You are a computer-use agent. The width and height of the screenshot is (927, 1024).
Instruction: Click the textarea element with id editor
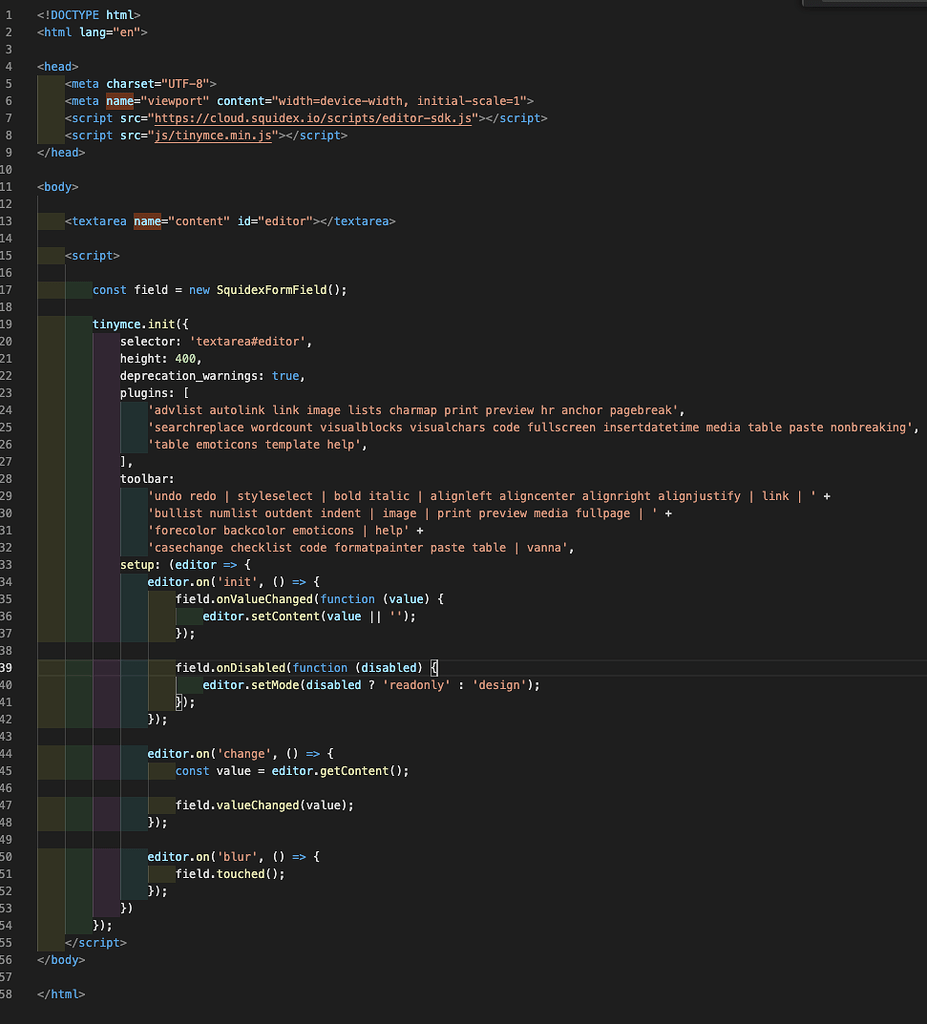(98, 221)
